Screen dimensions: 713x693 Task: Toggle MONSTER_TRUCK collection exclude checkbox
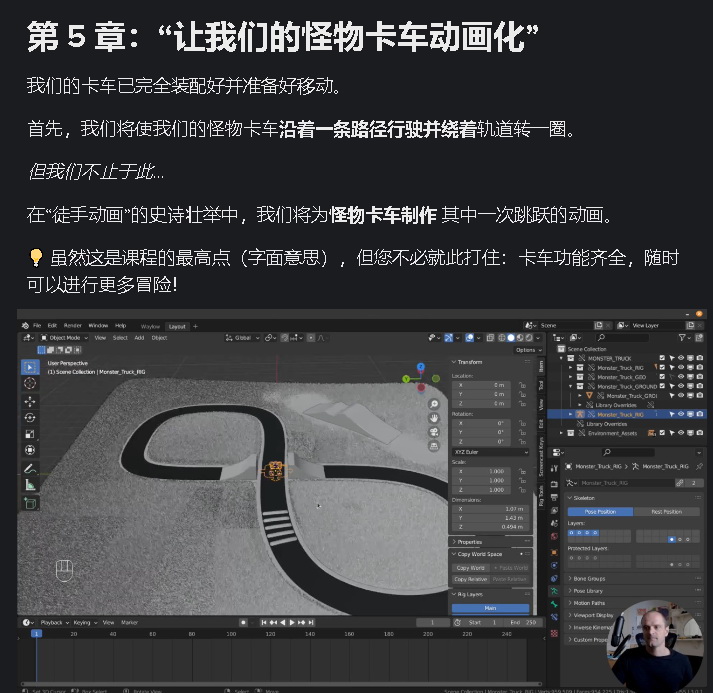pyautogui.click(x=662, y=358)
